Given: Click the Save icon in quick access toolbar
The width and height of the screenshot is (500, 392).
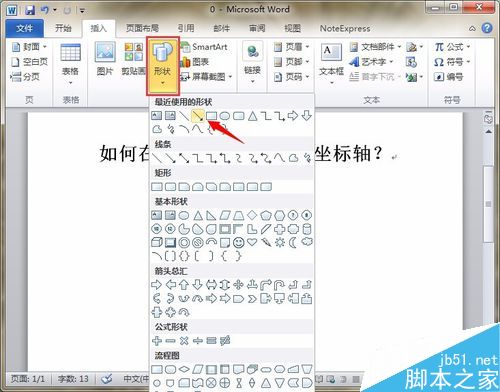Looking at the screenshot, I should (x=30, y=10).
